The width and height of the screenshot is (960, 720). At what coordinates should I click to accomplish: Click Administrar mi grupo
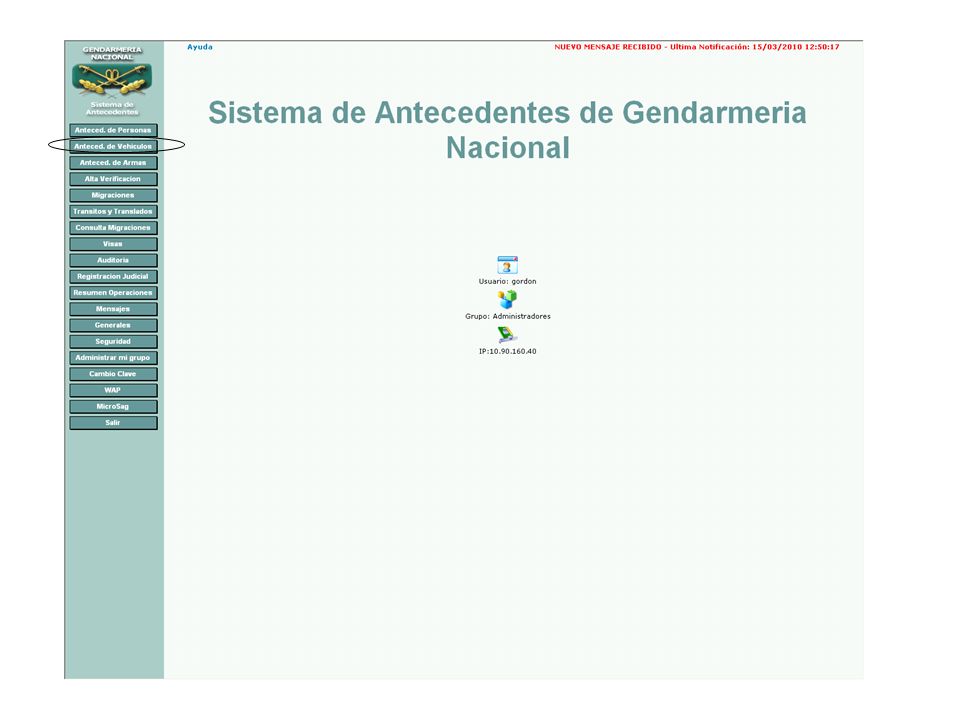113,358
